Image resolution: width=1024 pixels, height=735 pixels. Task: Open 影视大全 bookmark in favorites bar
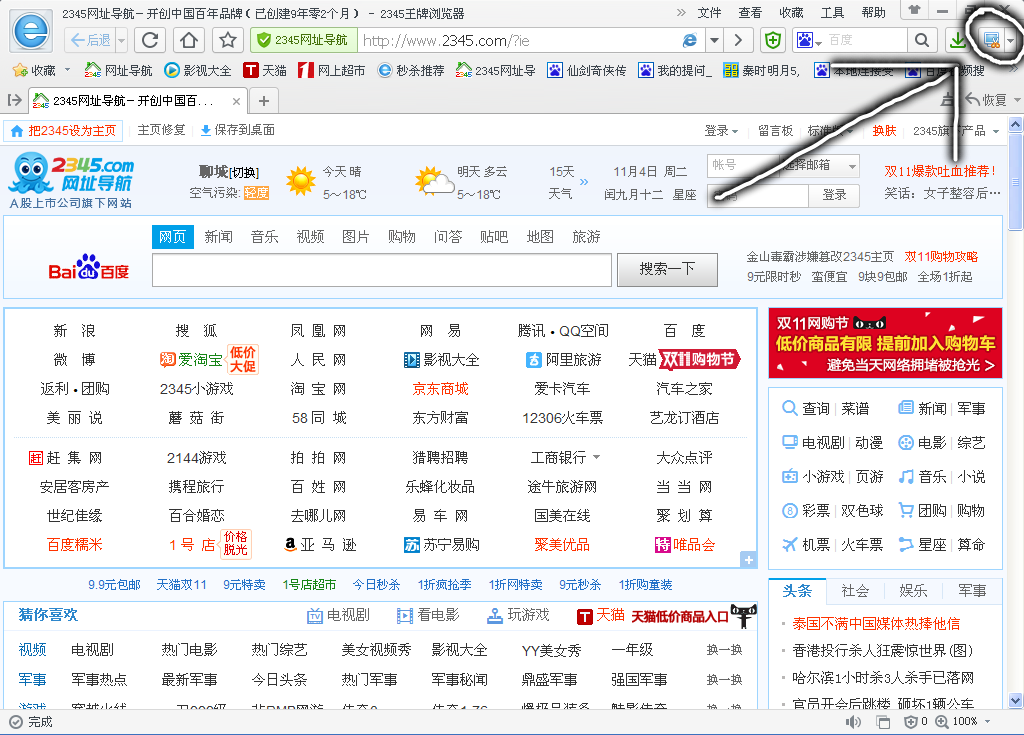[x=198, y=70]
